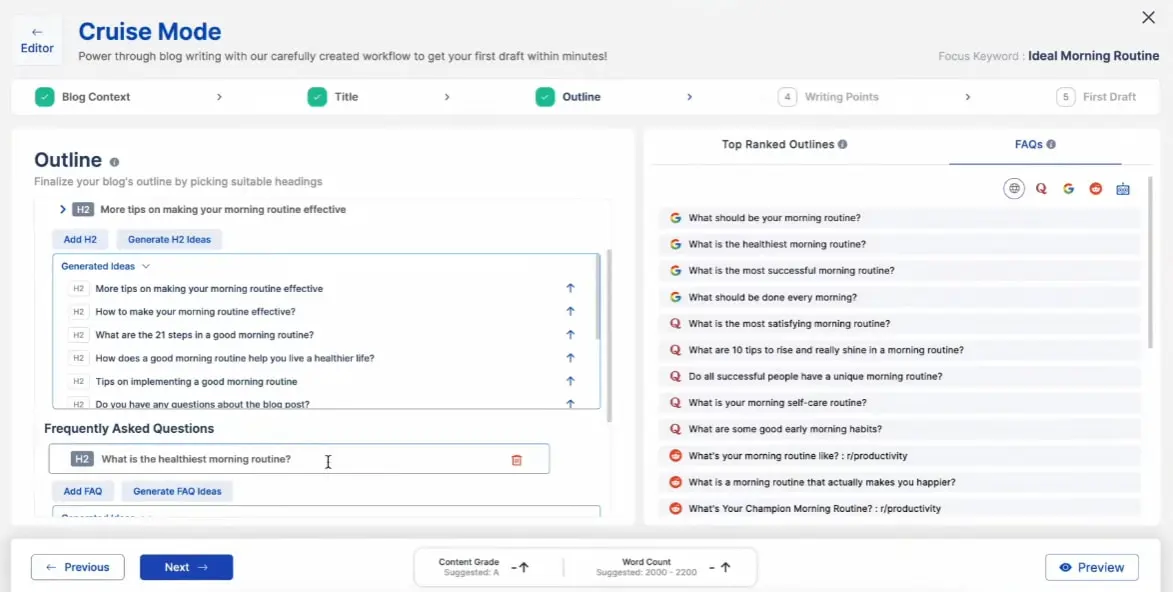The image size is (1173, 592).
Task: Click the Content Grade arrow indicator
Action: [x=524, y=567]
